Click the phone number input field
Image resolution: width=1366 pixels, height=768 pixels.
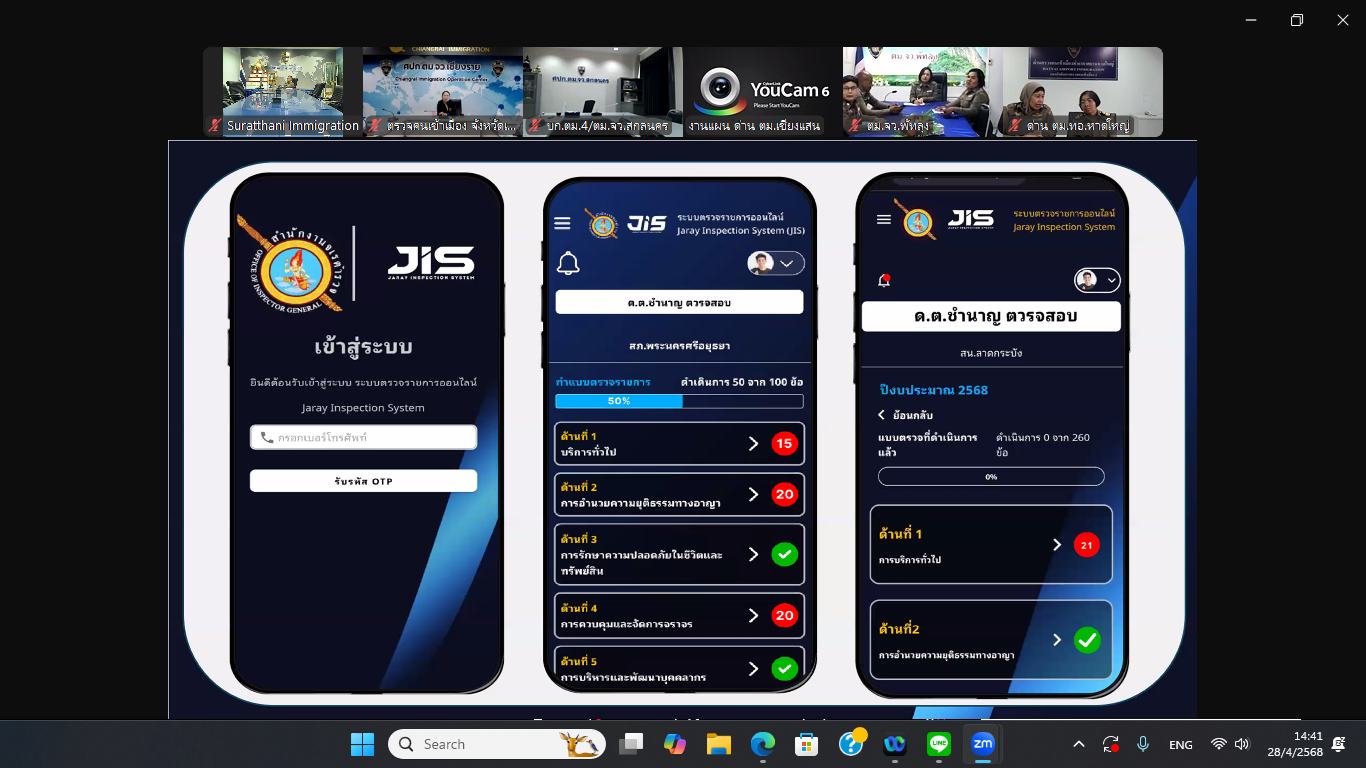tap(363, 437)
